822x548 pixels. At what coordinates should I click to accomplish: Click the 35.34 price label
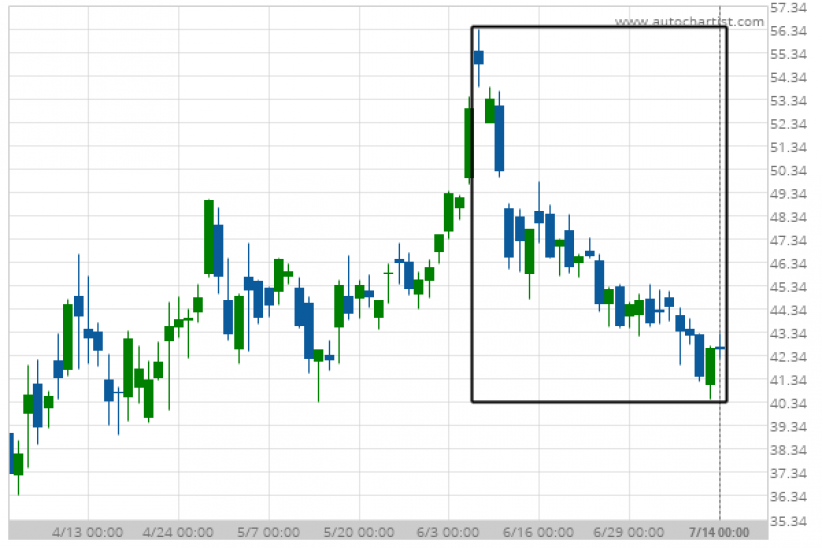click(x=788, y=521)
